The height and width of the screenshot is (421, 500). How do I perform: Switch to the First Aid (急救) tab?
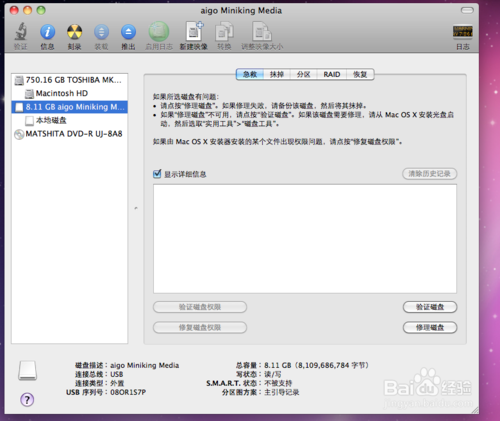tap(250, 74)
